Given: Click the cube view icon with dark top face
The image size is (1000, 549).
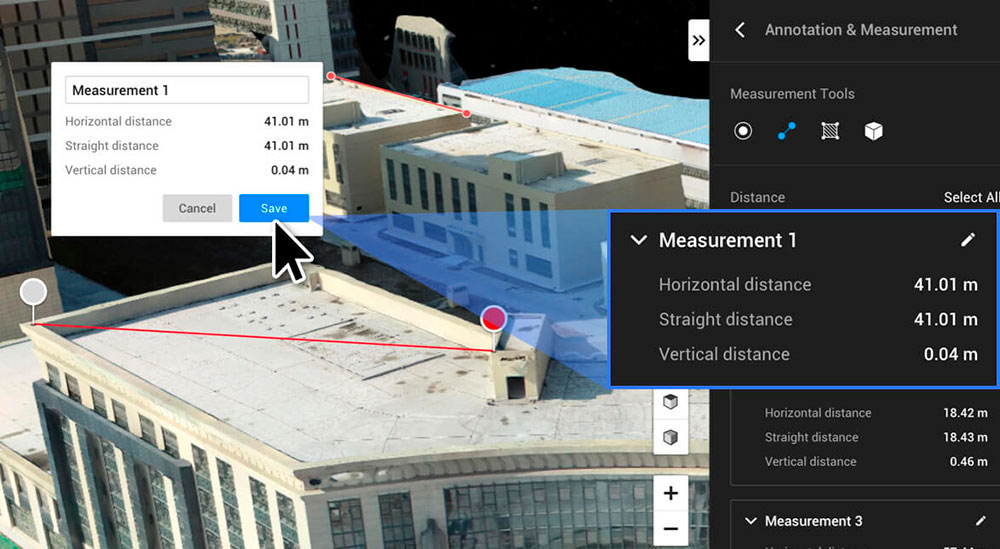Looking at the screenshot, I should point(670,402).
